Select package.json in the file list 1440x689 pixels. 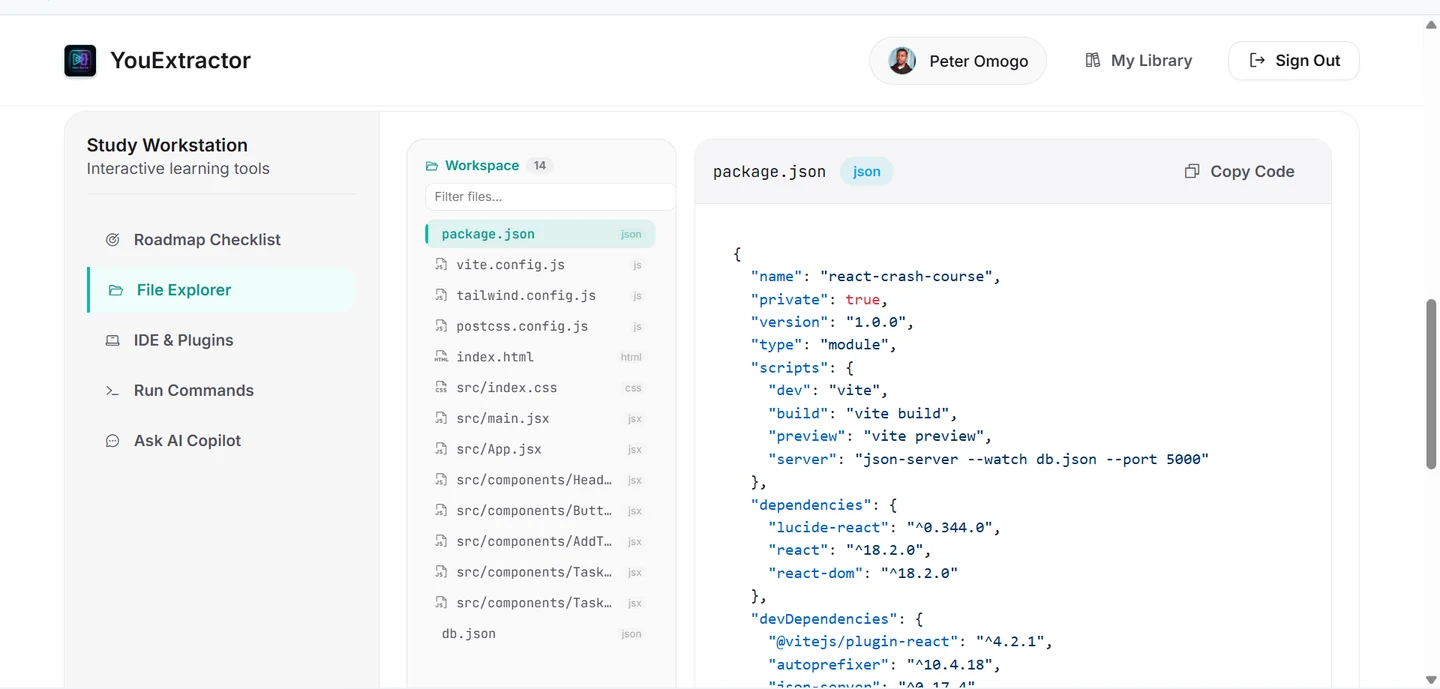pos(540,234)
